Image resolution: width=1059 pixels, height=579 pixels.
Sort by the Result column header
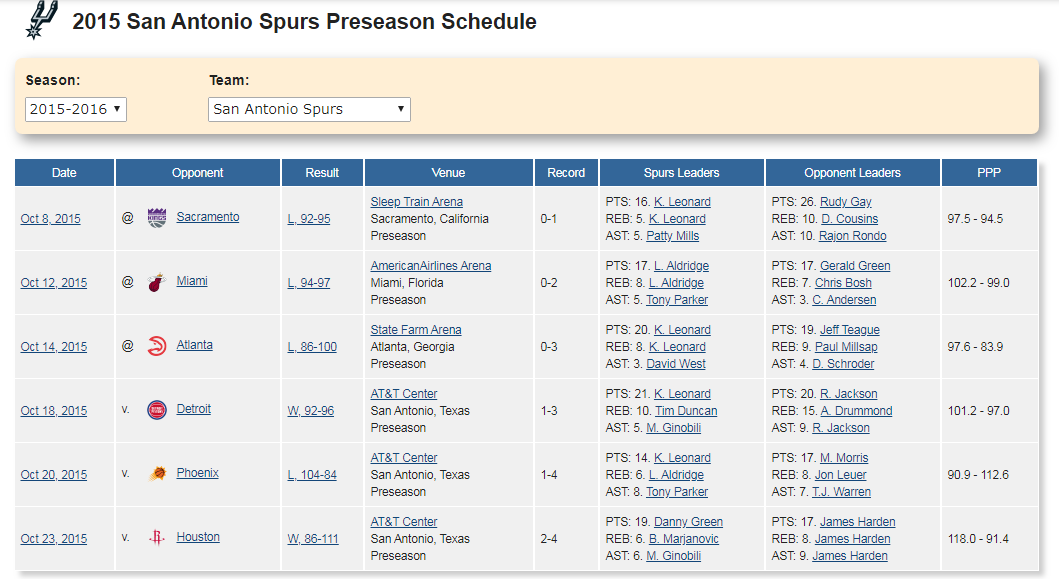tap(322, 172)
